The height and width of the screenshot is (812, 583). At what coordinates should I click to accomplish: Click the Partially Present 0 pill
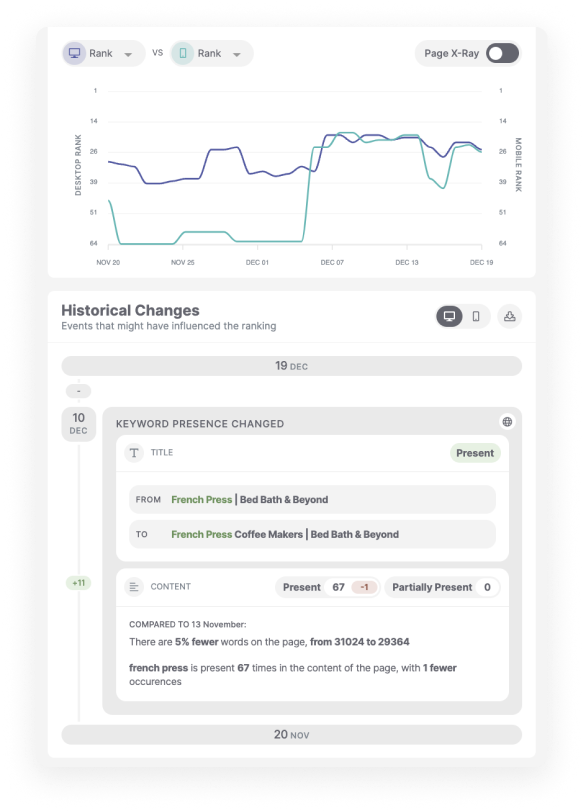(x=442, y=587)
